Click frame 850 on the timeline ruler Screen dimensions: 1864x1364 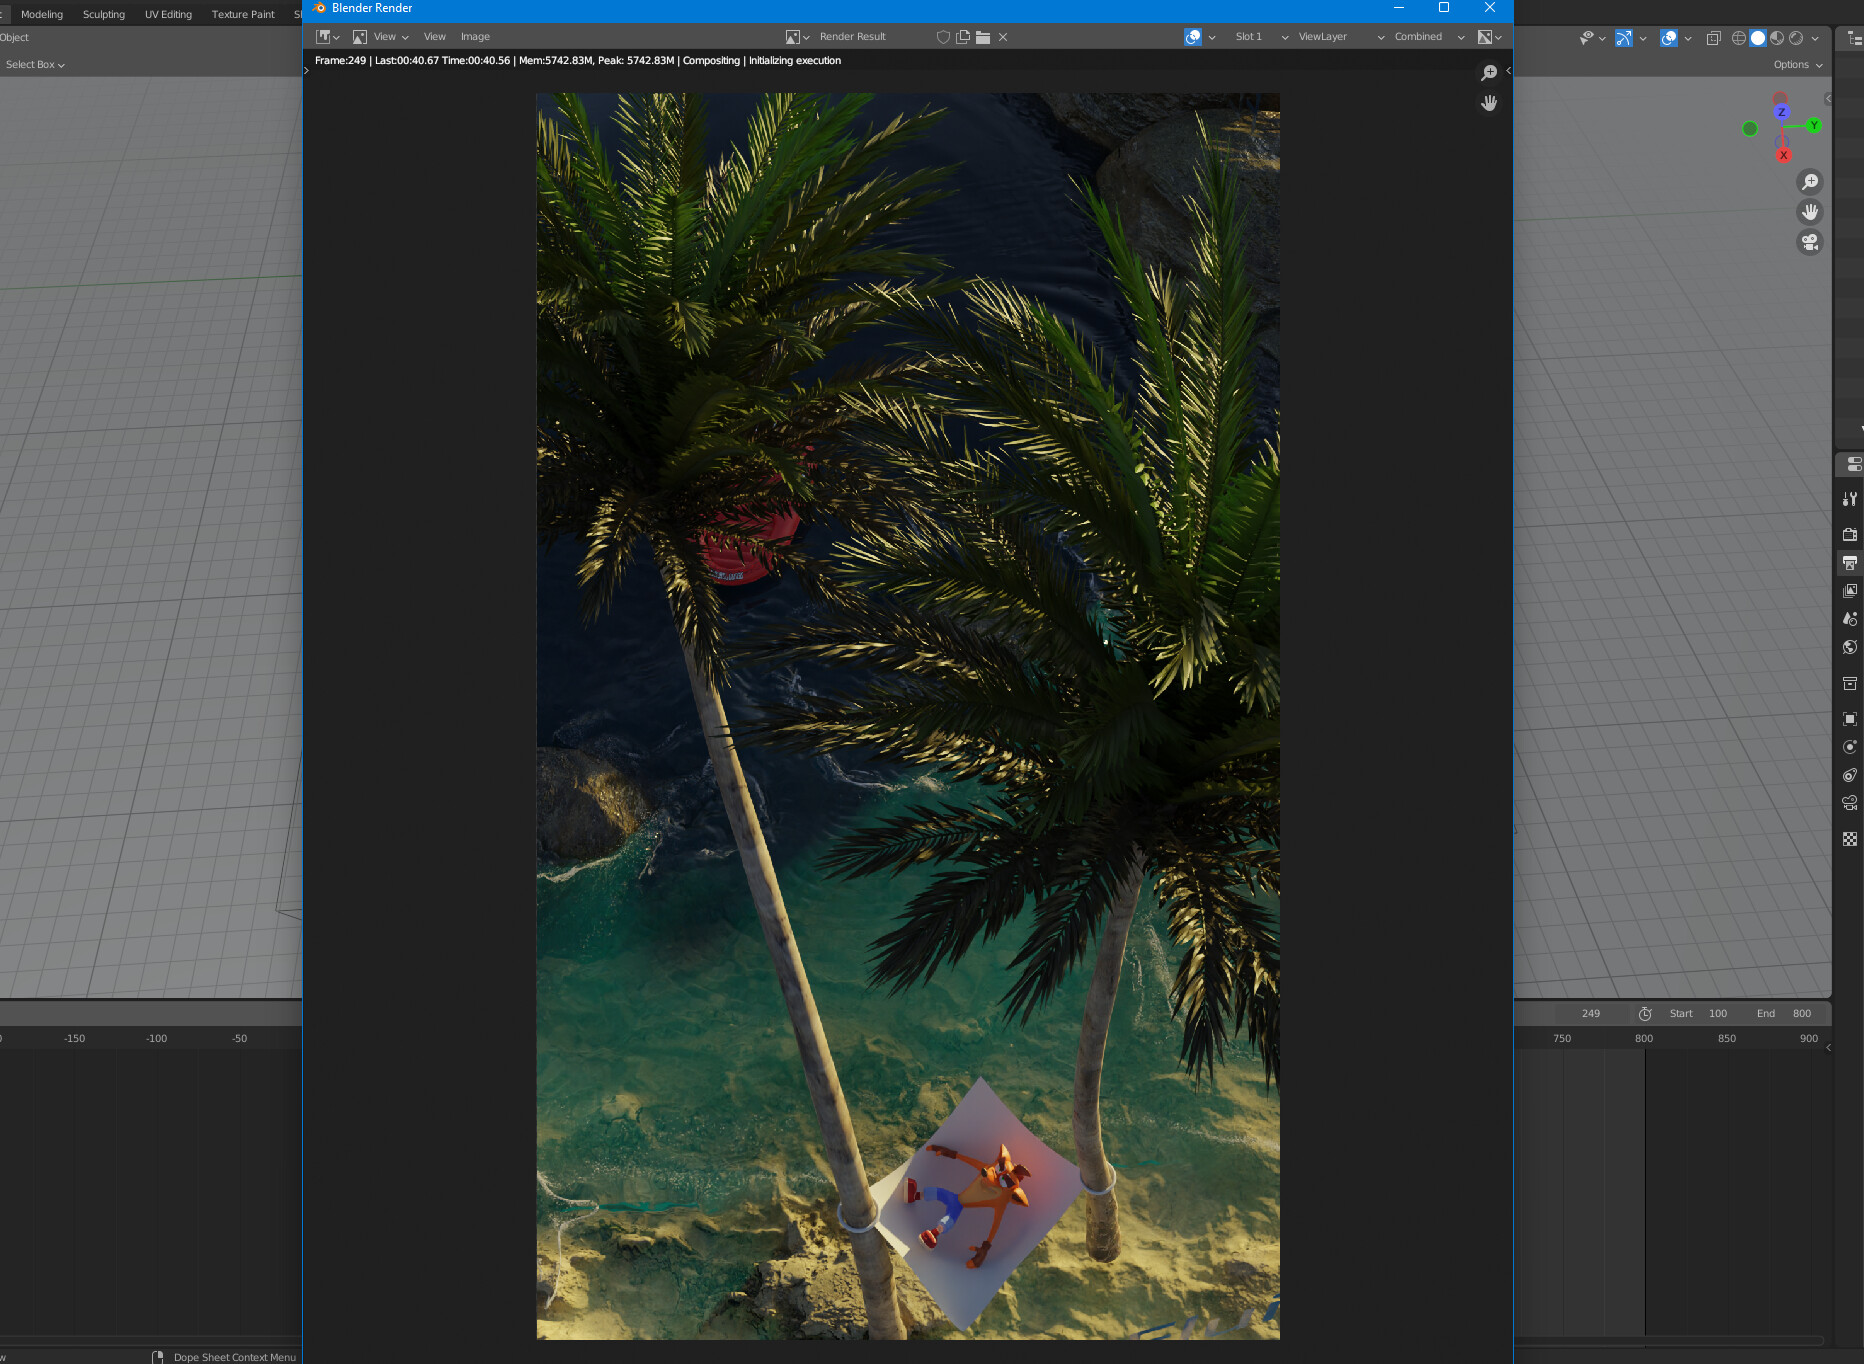coord(1726,1038)
